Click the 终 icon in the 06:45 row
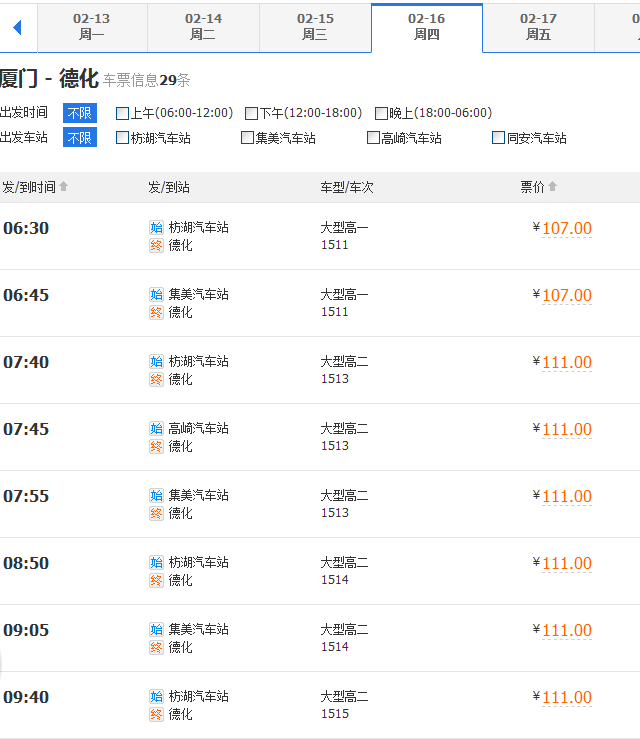 pos(156,312)
